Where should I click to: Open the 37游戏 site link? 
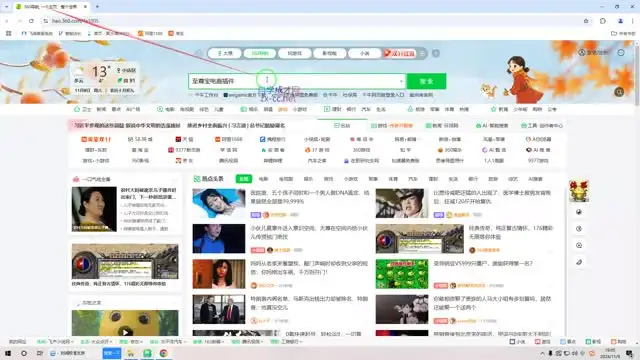pos(317,150)
